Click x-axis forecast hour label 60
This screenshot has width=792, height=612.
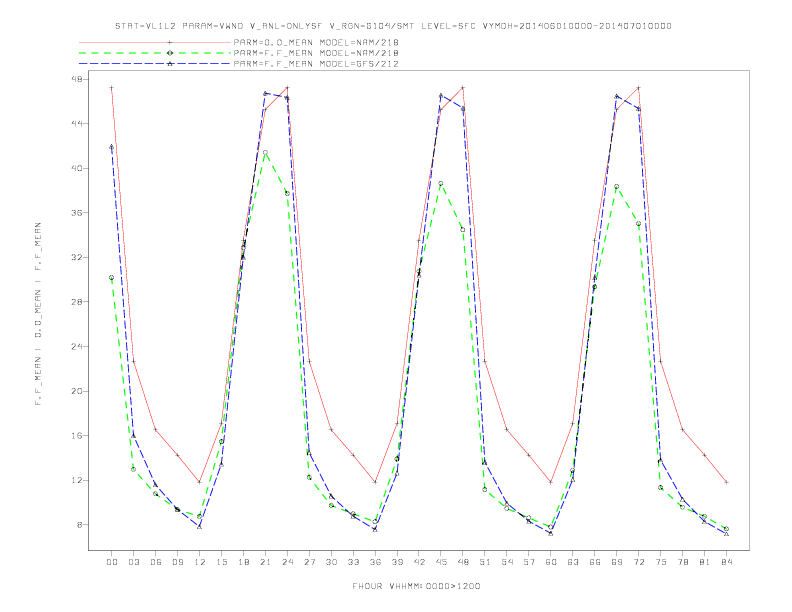tap(551, 562)
